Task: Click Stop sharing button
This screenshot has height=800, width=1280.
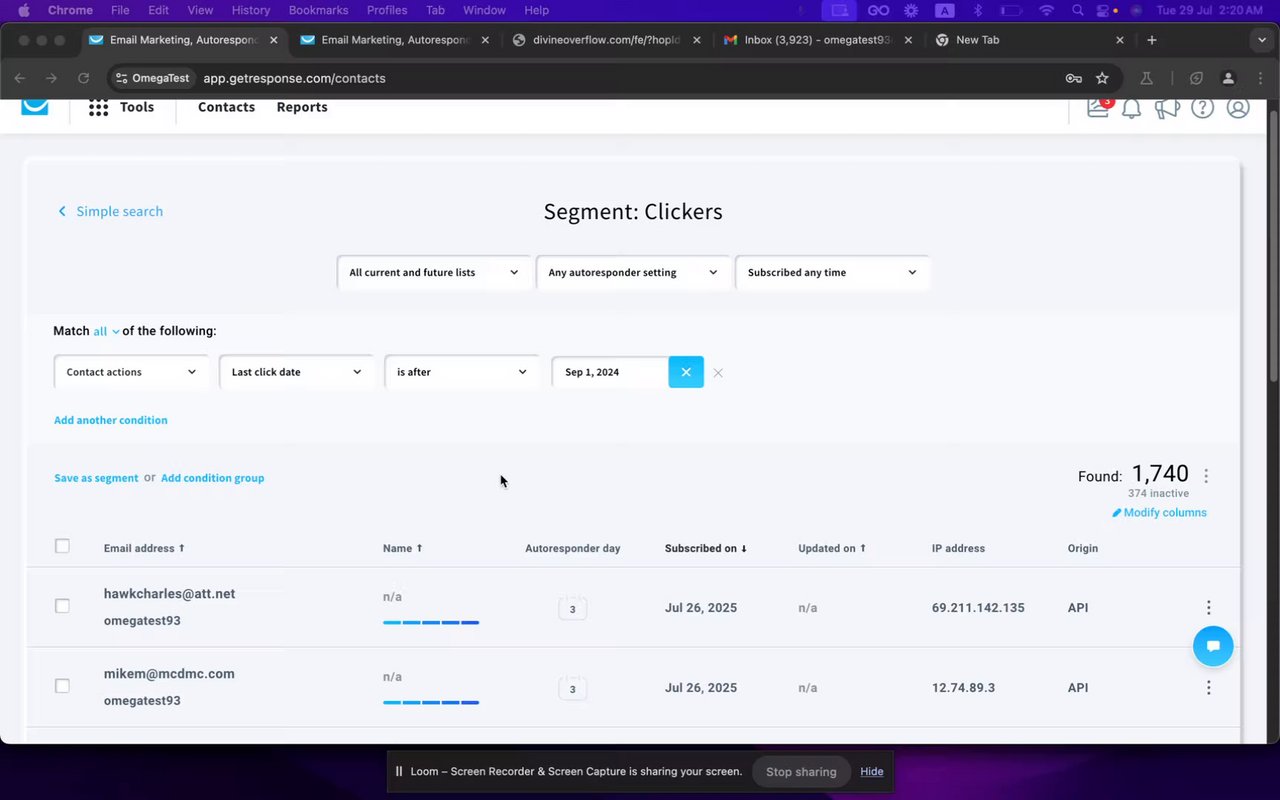Action: pyautogui.click(x=801, y=772)
